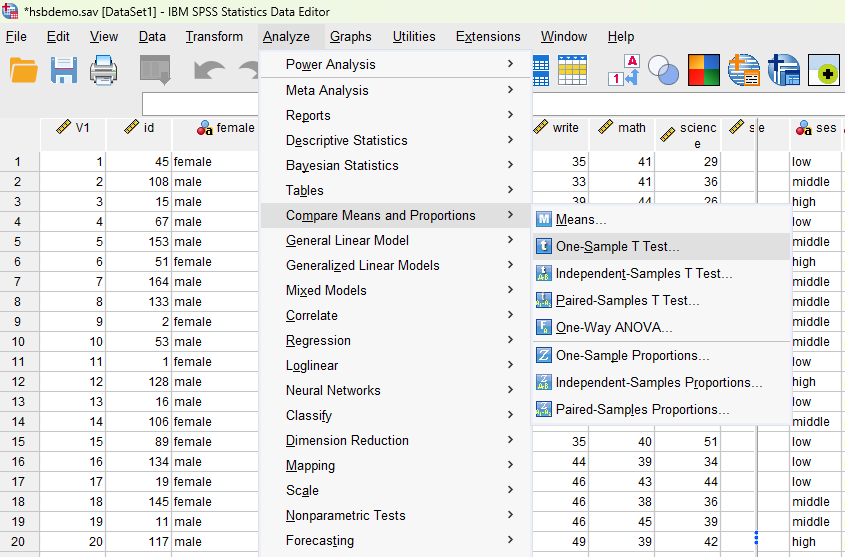845x557 pixels.
Task: Click the yellow grid toolbar icon
Action: point(572,70)
